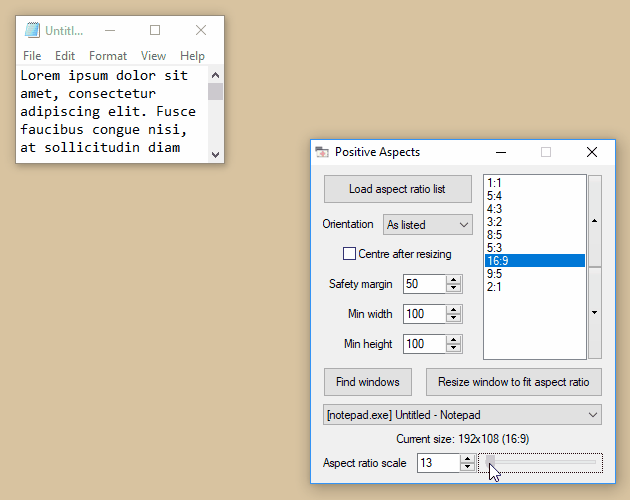Increase the Aspect ratio scale spinner
Viewport: 630px width, 500px height.
point(467,459)
